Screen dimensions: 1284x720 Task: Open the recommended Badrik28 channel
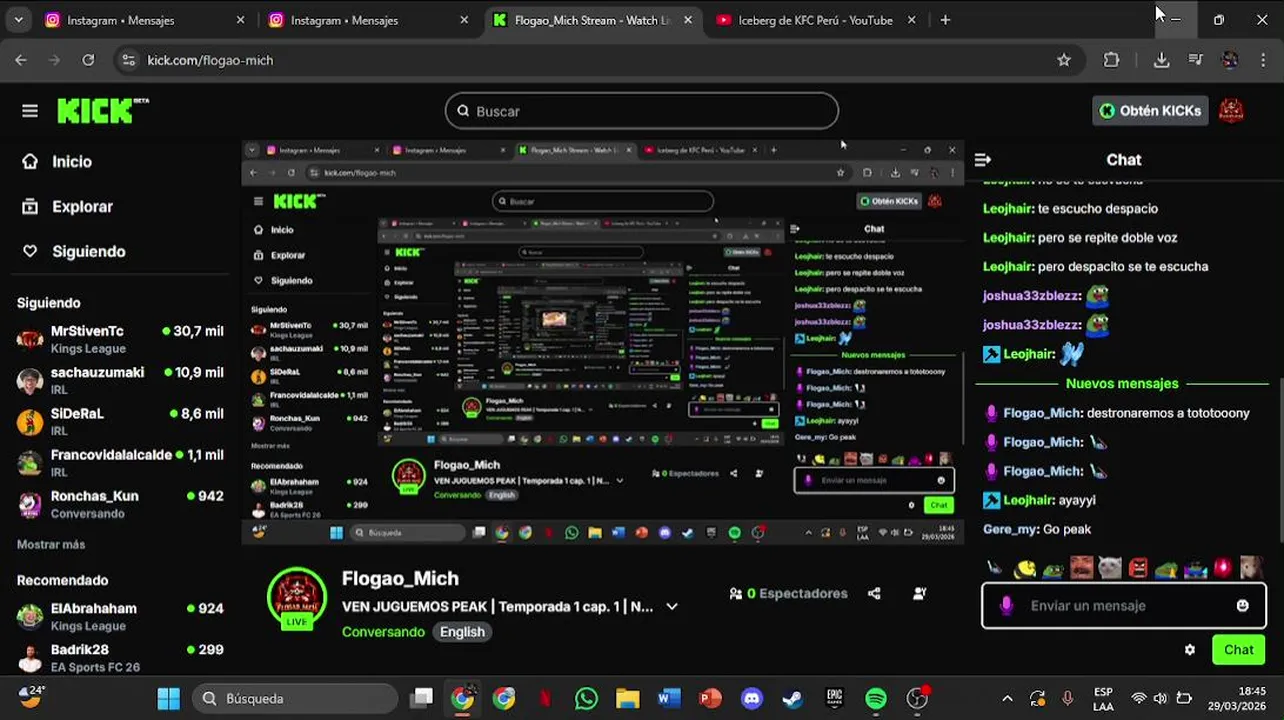click(120, 657)
